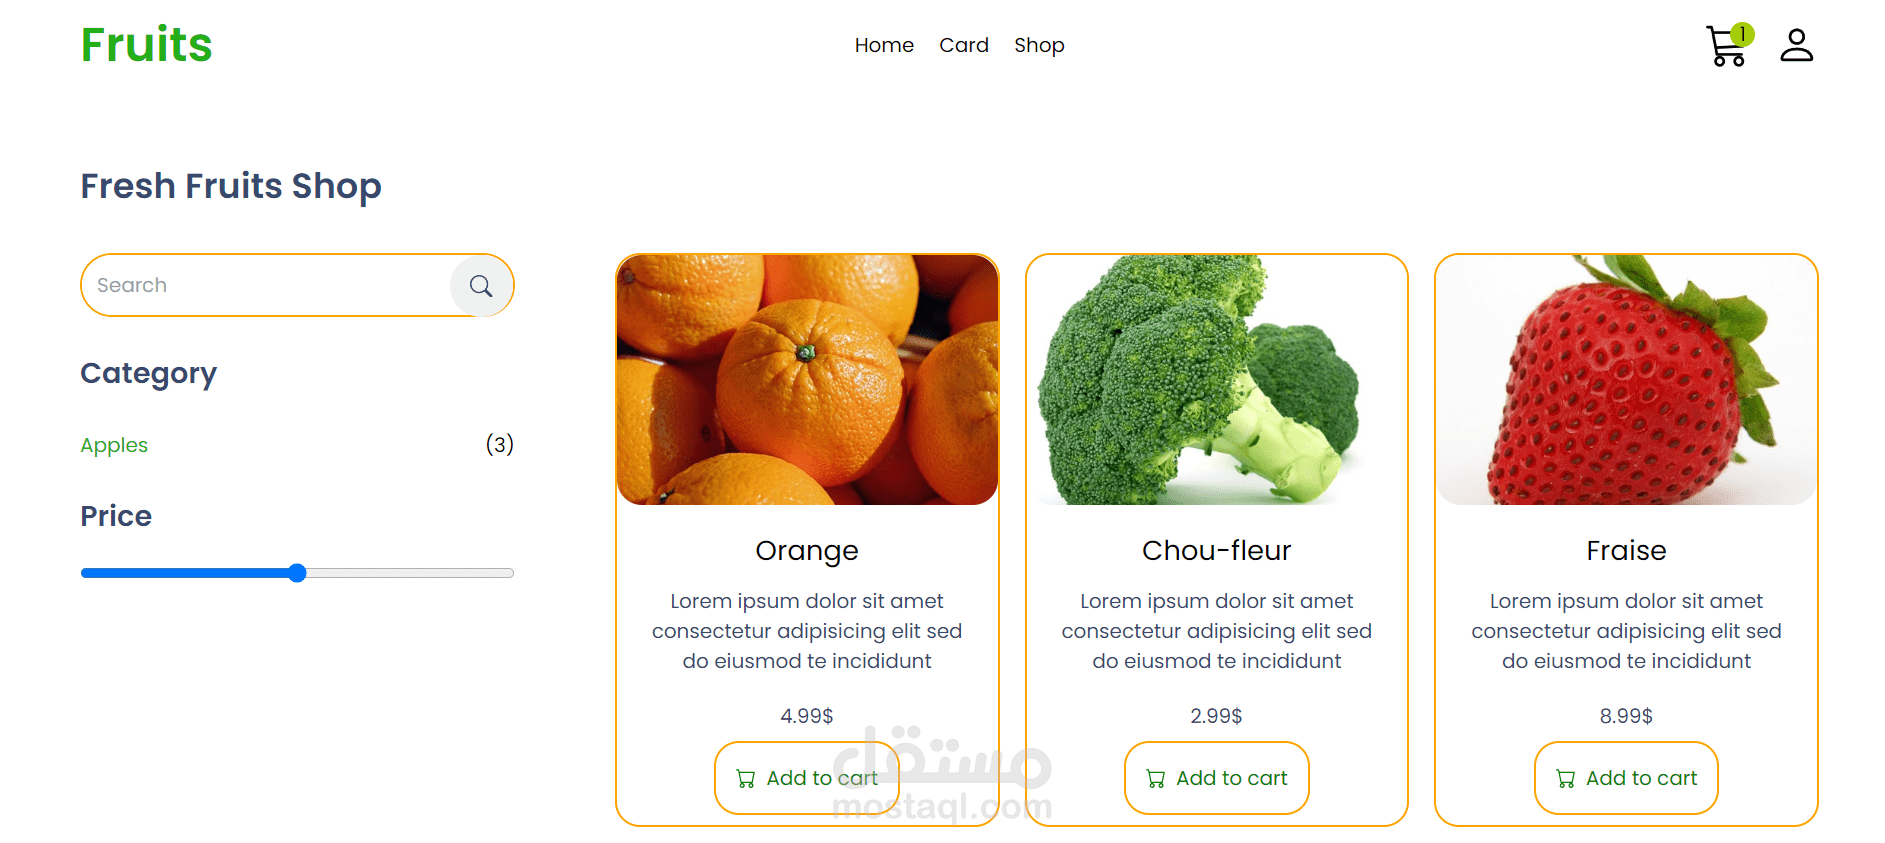Focus the Search input field
Image resolution: width=1885 pixels, height=843 pixels.
(266, 285)
